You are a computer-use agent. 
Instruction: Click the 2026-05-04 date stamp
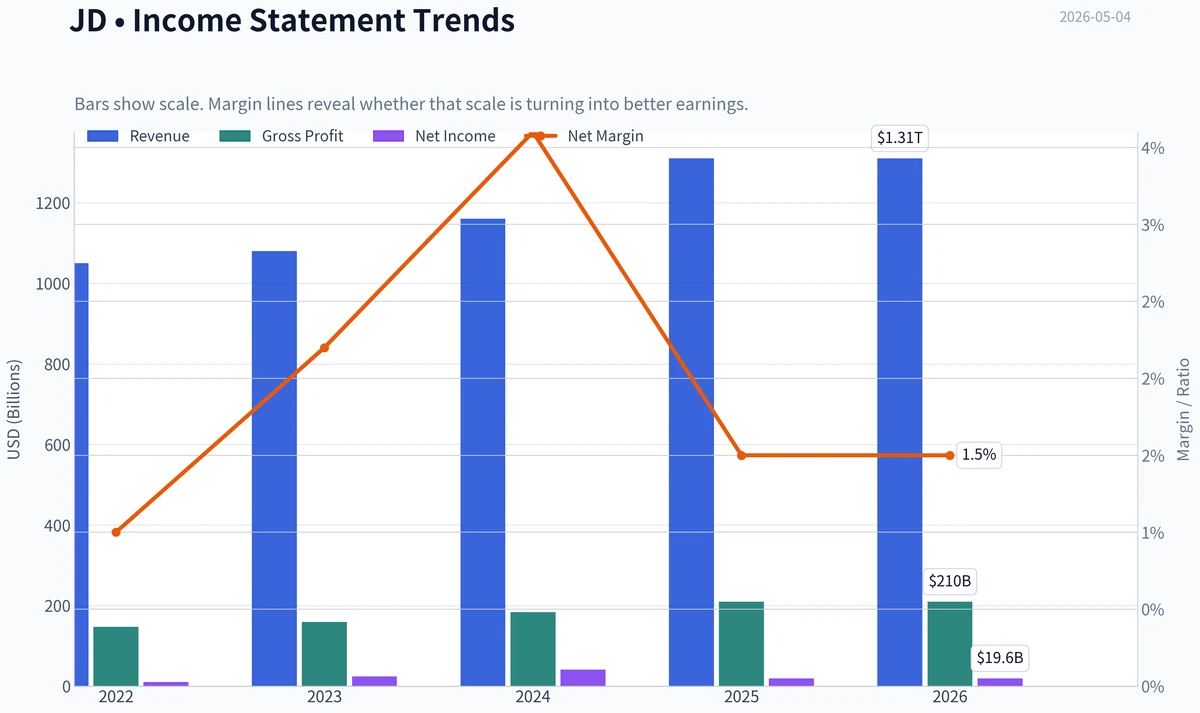(1095, 17)
